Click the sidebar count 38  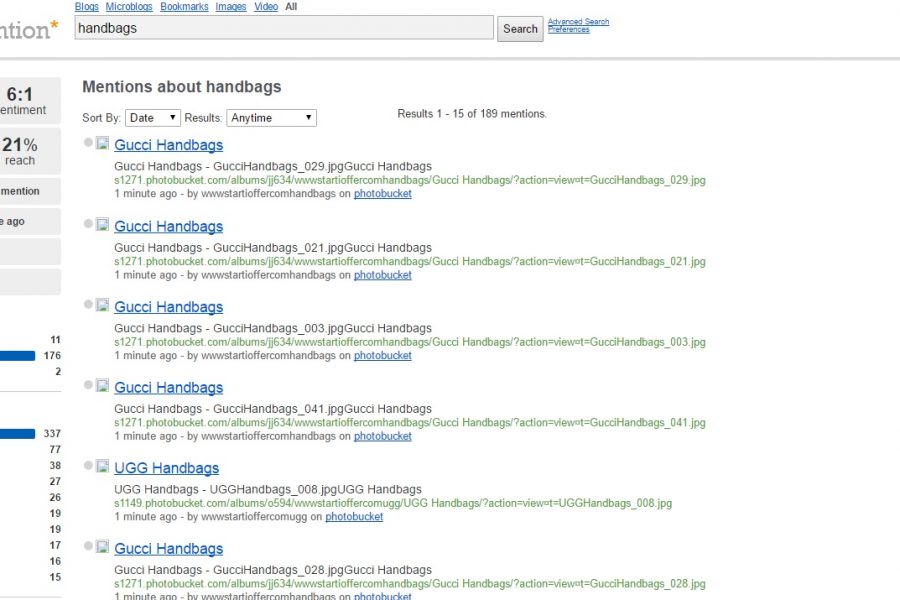(x=55, y=466)
